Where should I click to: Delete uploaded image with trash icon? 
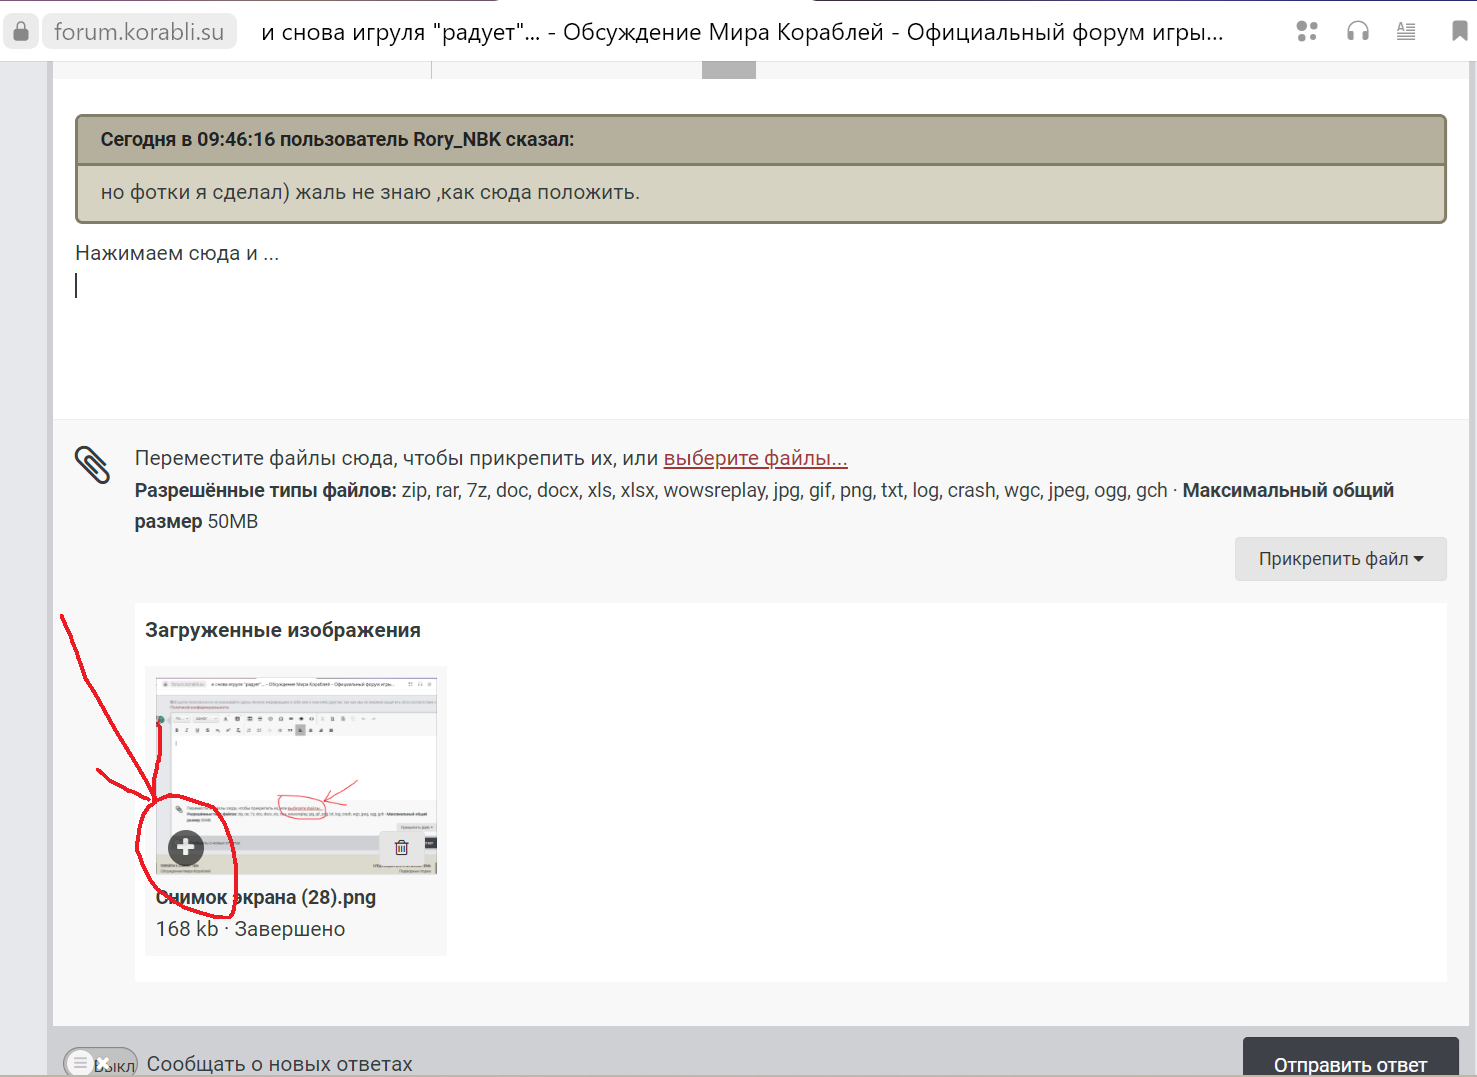click(402, 847)
